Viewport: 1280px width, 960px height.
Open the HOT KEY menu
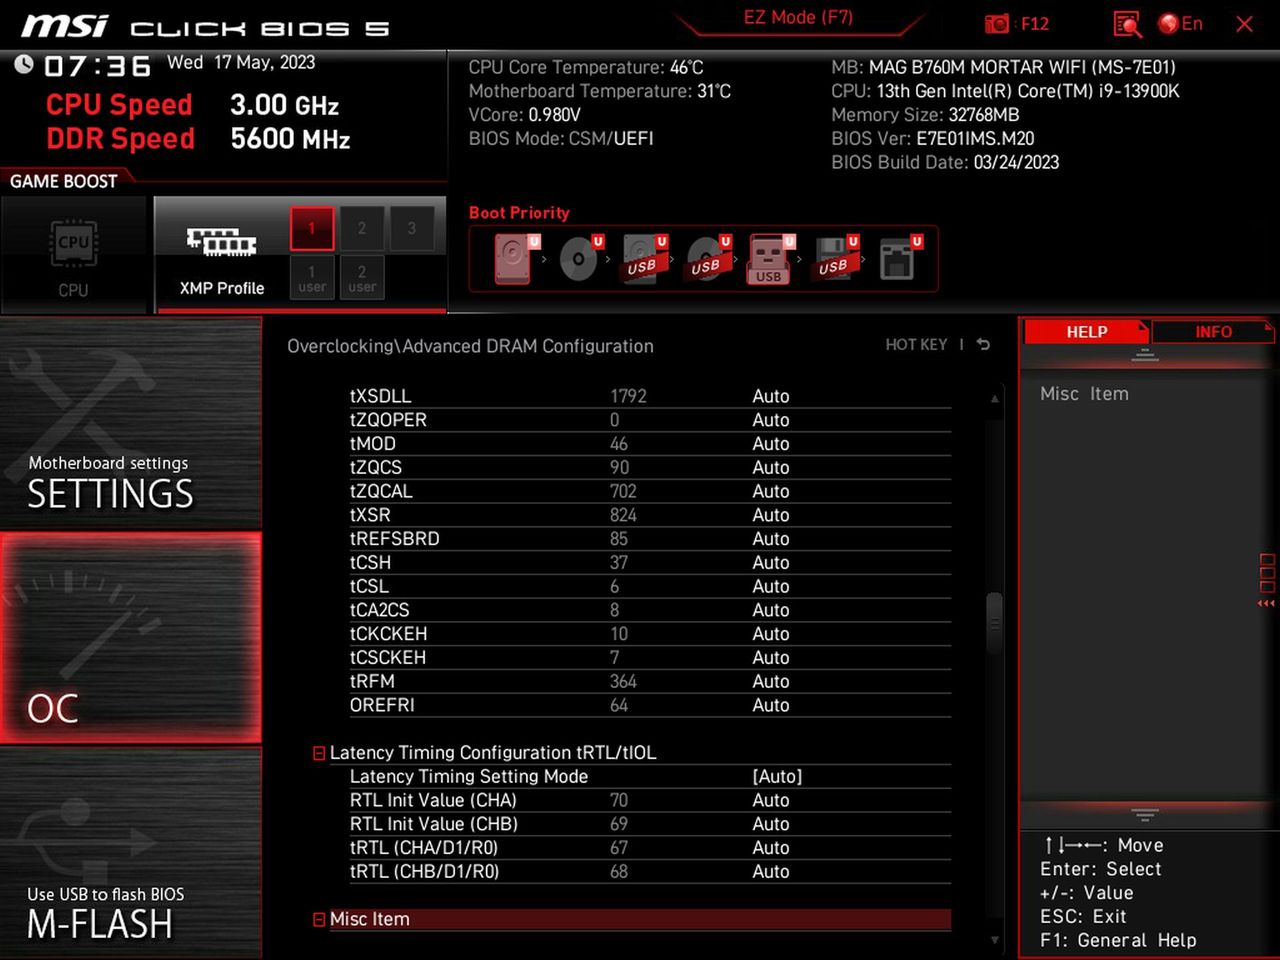[916, 344]
